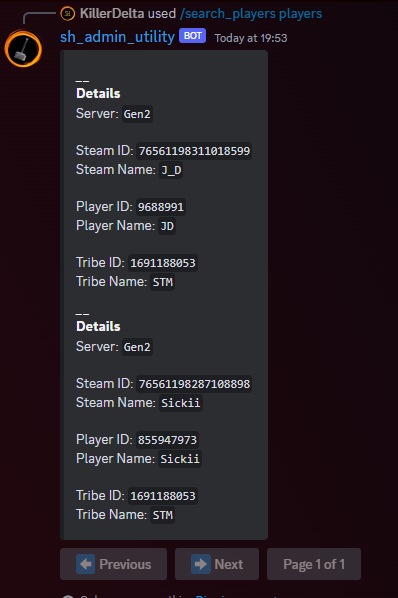Click the first Tribe ID 1691188053 value
Image resolution: width=398 pixels, height=598 pixels.
162,263
